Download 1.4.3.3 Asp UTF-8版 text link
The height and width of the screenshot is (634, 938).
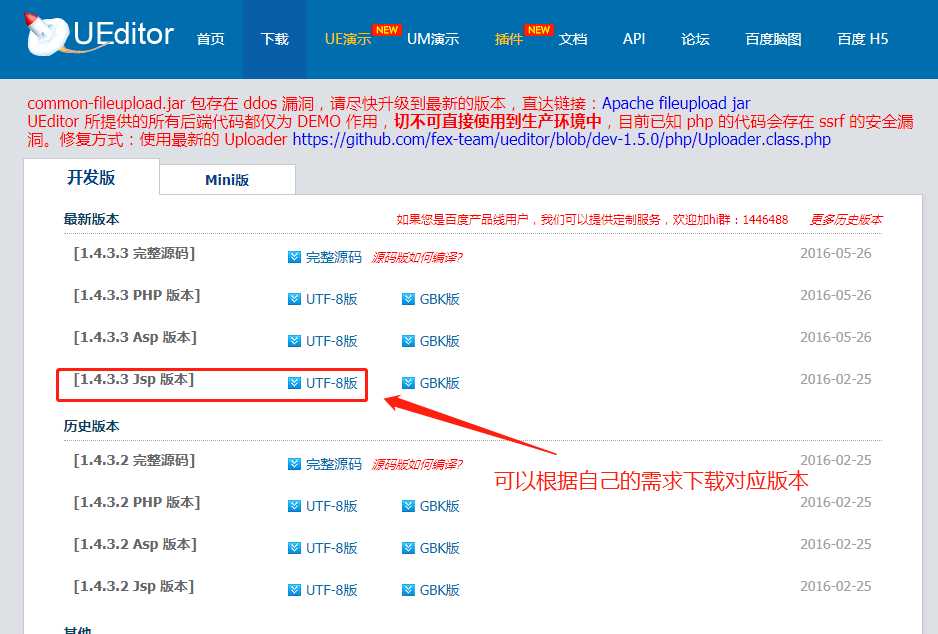pos(331,341)
